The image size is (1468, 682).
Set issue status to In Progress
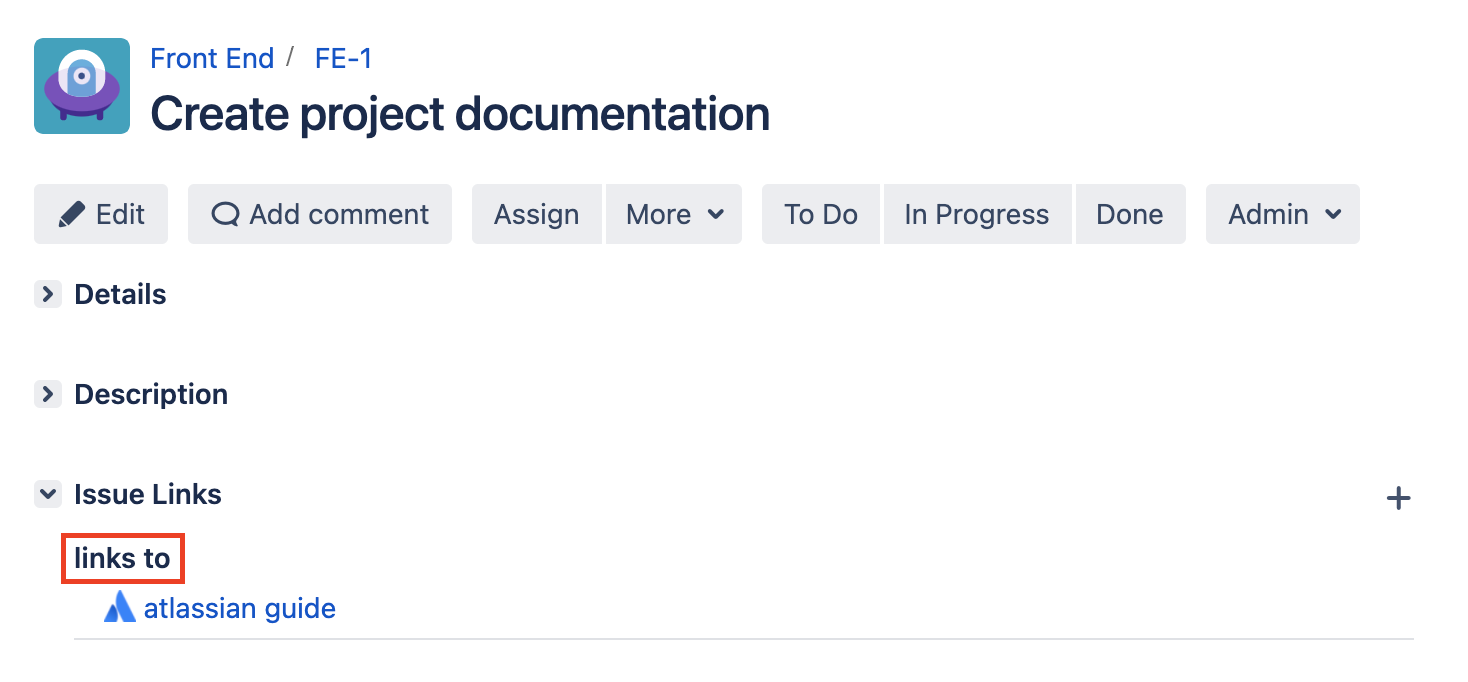977,214
